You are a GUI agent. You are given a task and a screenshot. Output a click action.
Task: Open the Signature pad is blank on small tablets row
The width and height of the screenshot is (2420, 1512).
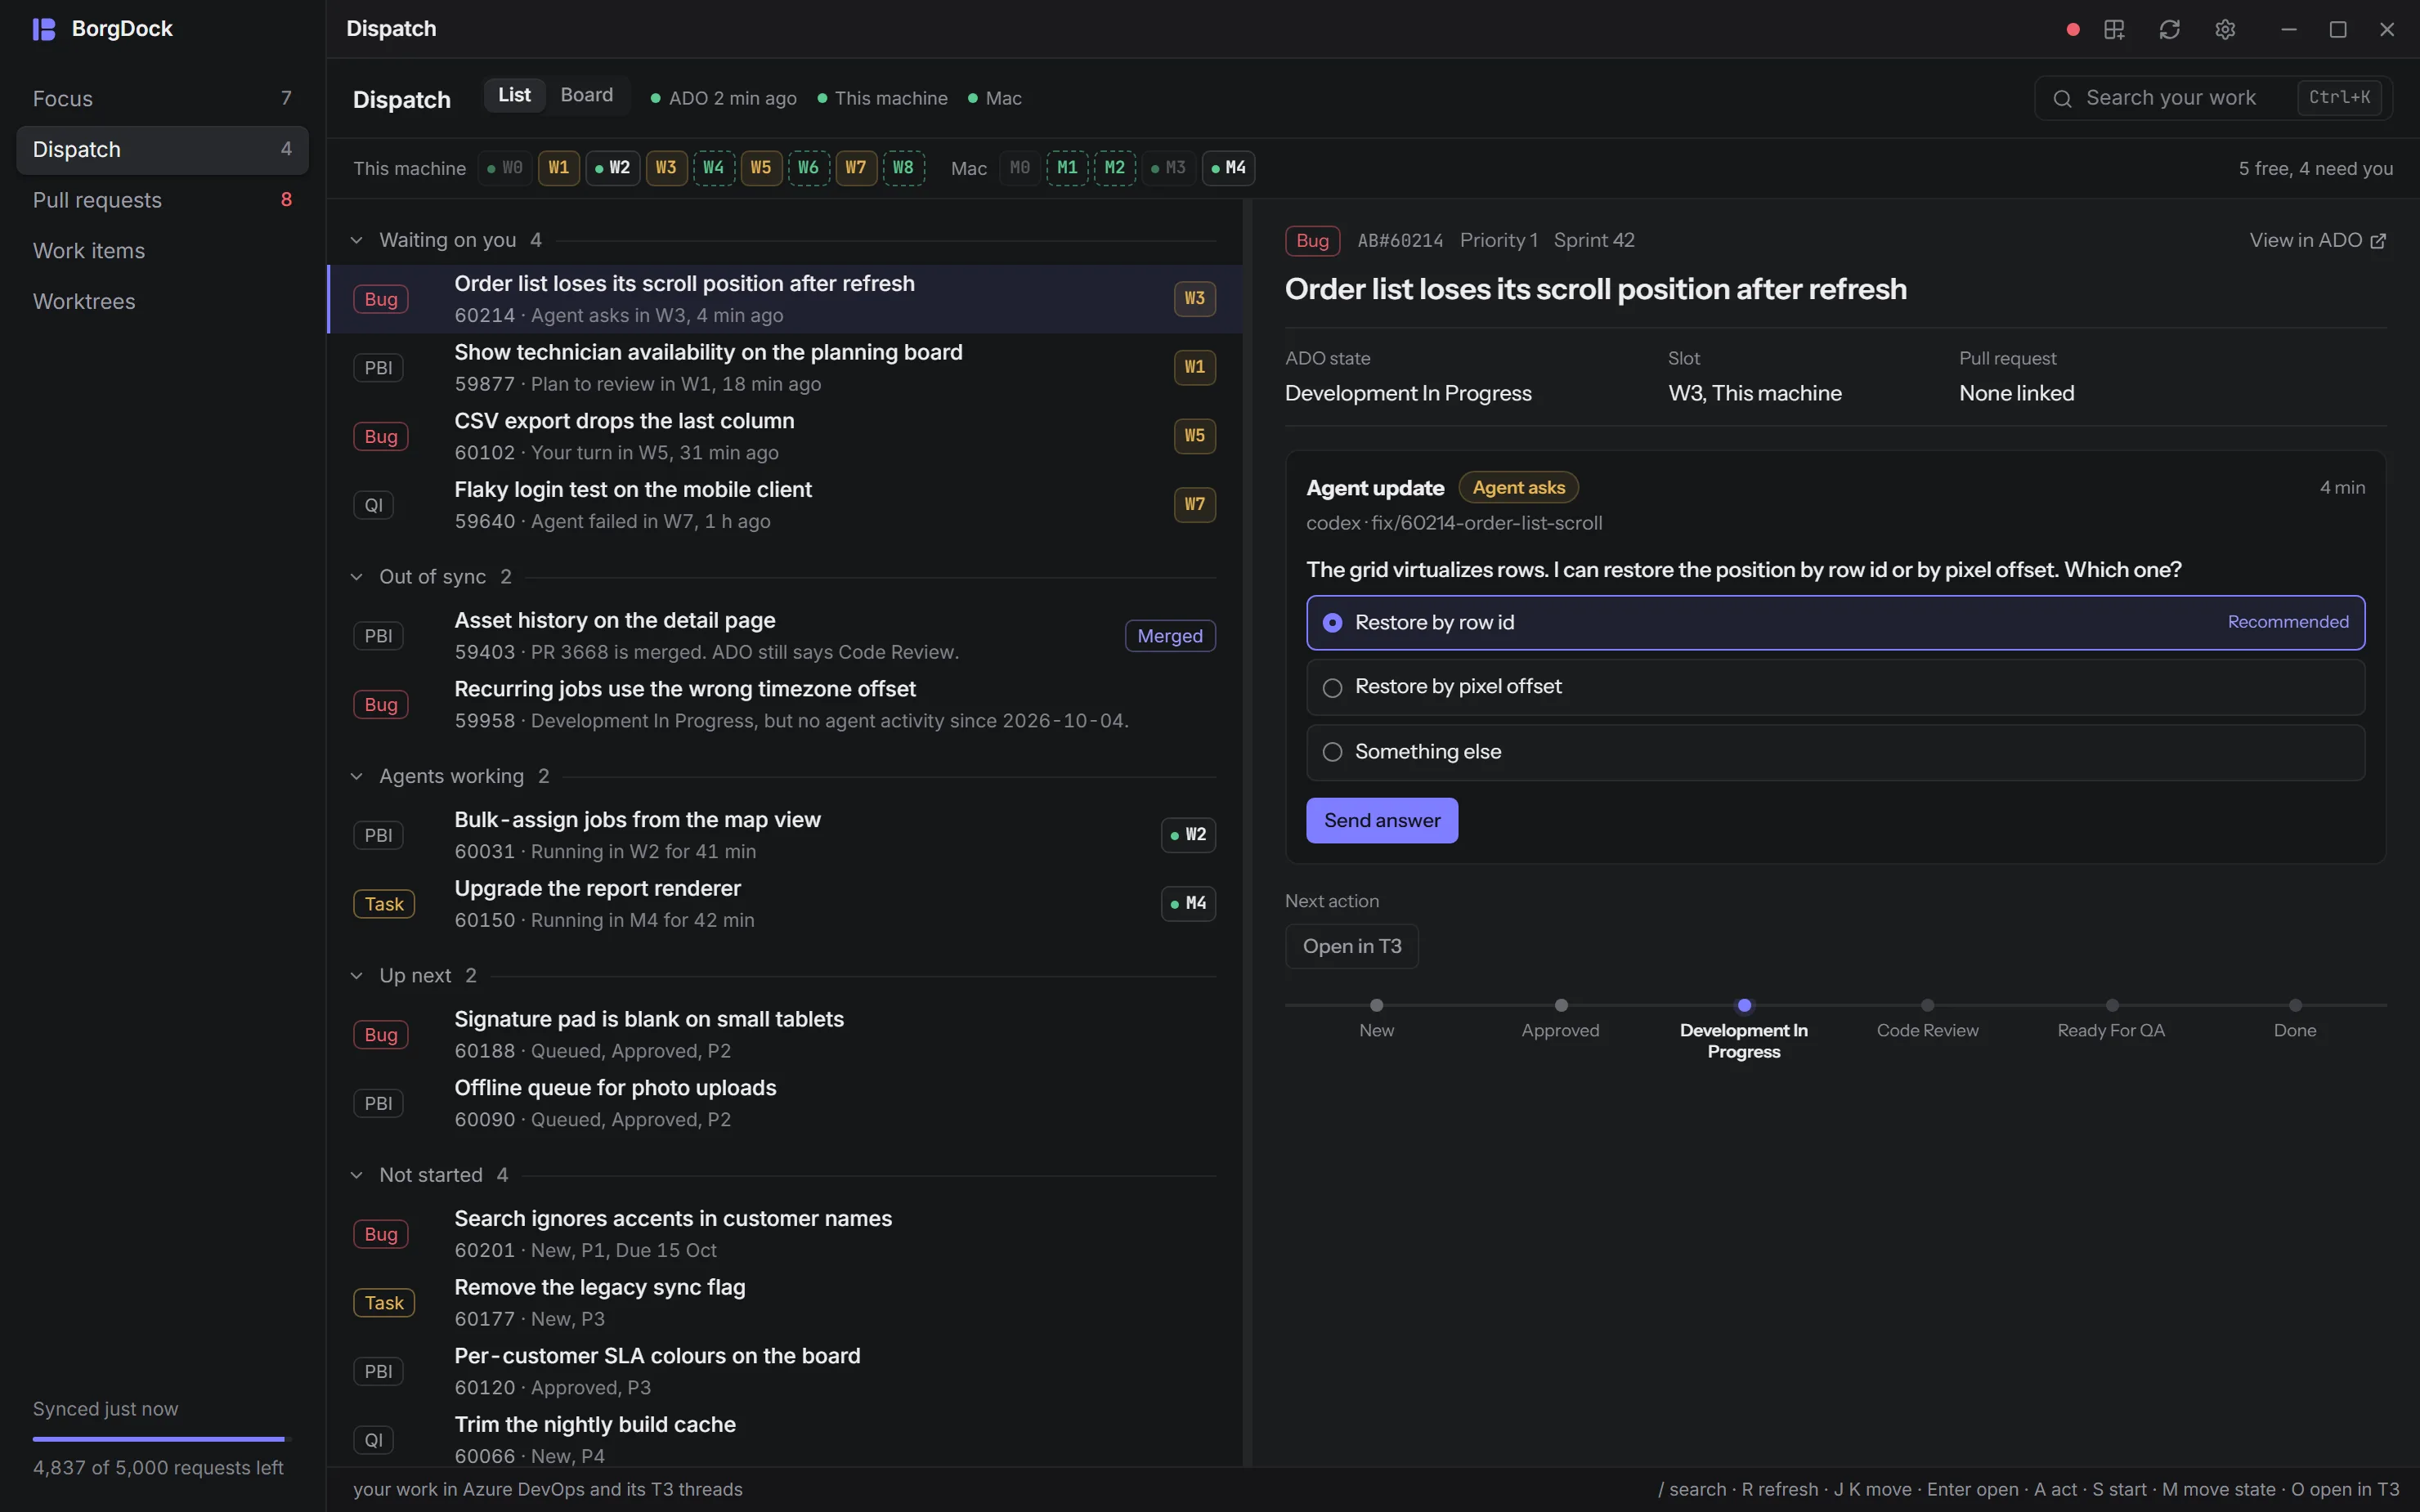785,1035
